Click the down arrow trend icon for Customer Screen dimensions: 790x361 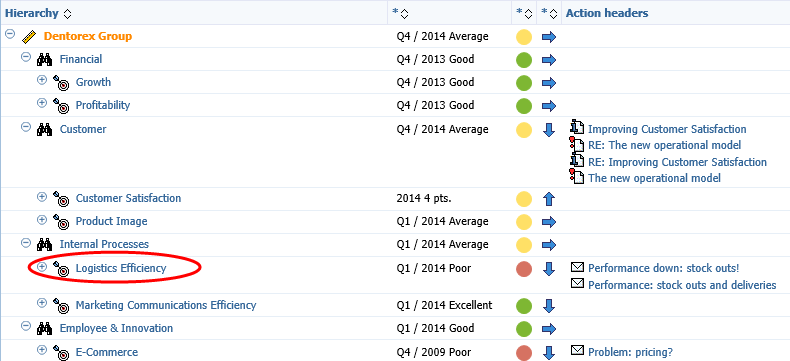(x=549, y=130)
